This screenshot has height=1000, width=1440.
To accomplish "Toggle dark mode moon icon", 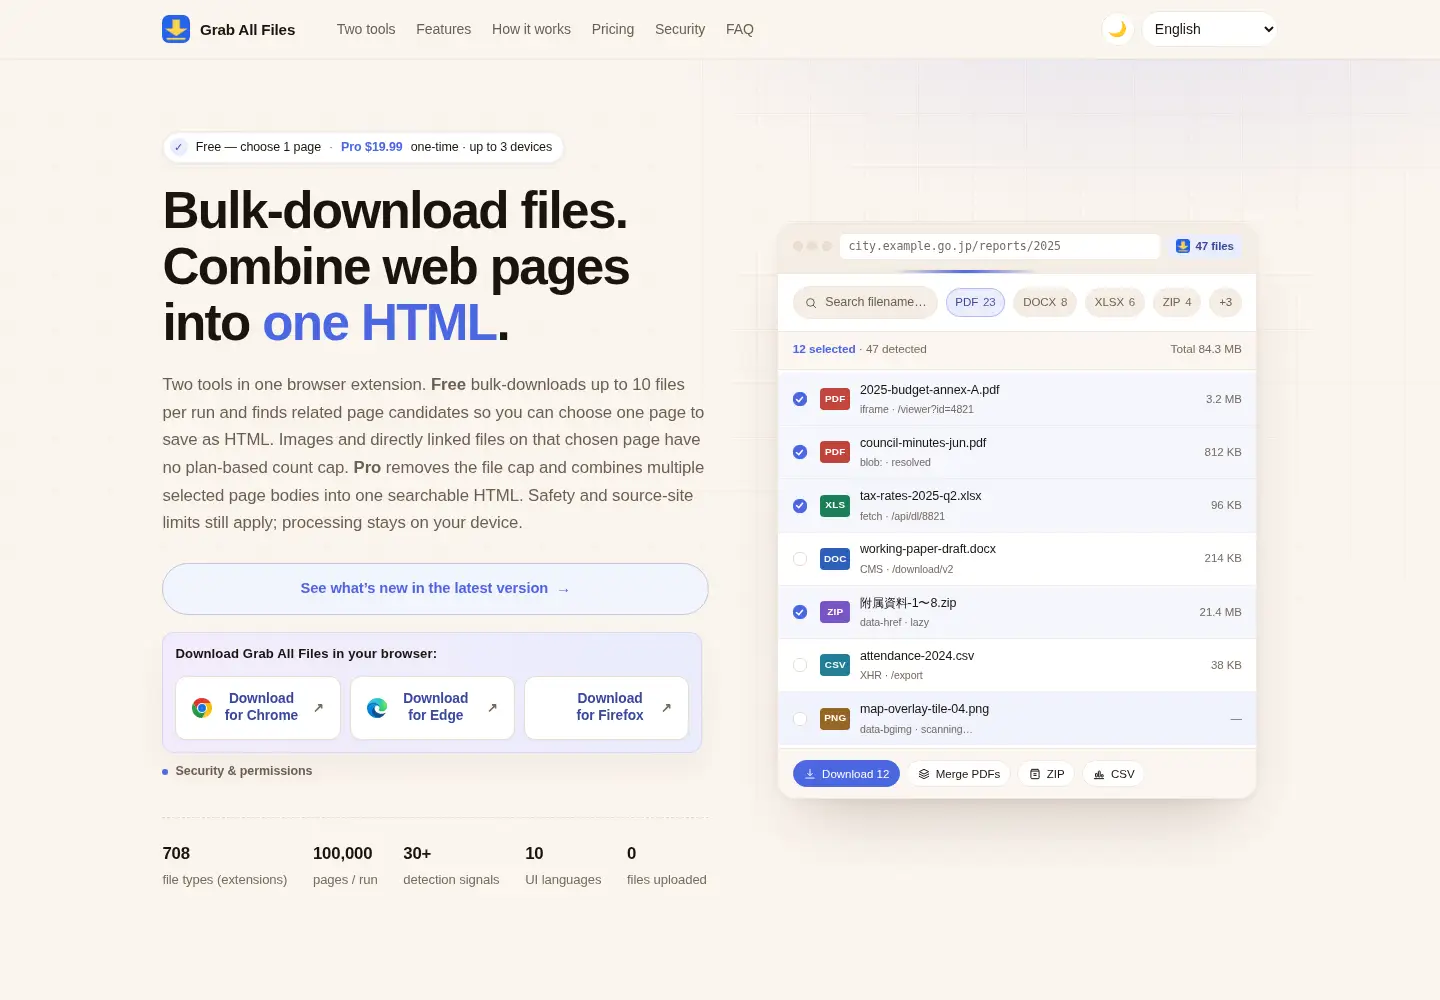I will (1117, 29).
